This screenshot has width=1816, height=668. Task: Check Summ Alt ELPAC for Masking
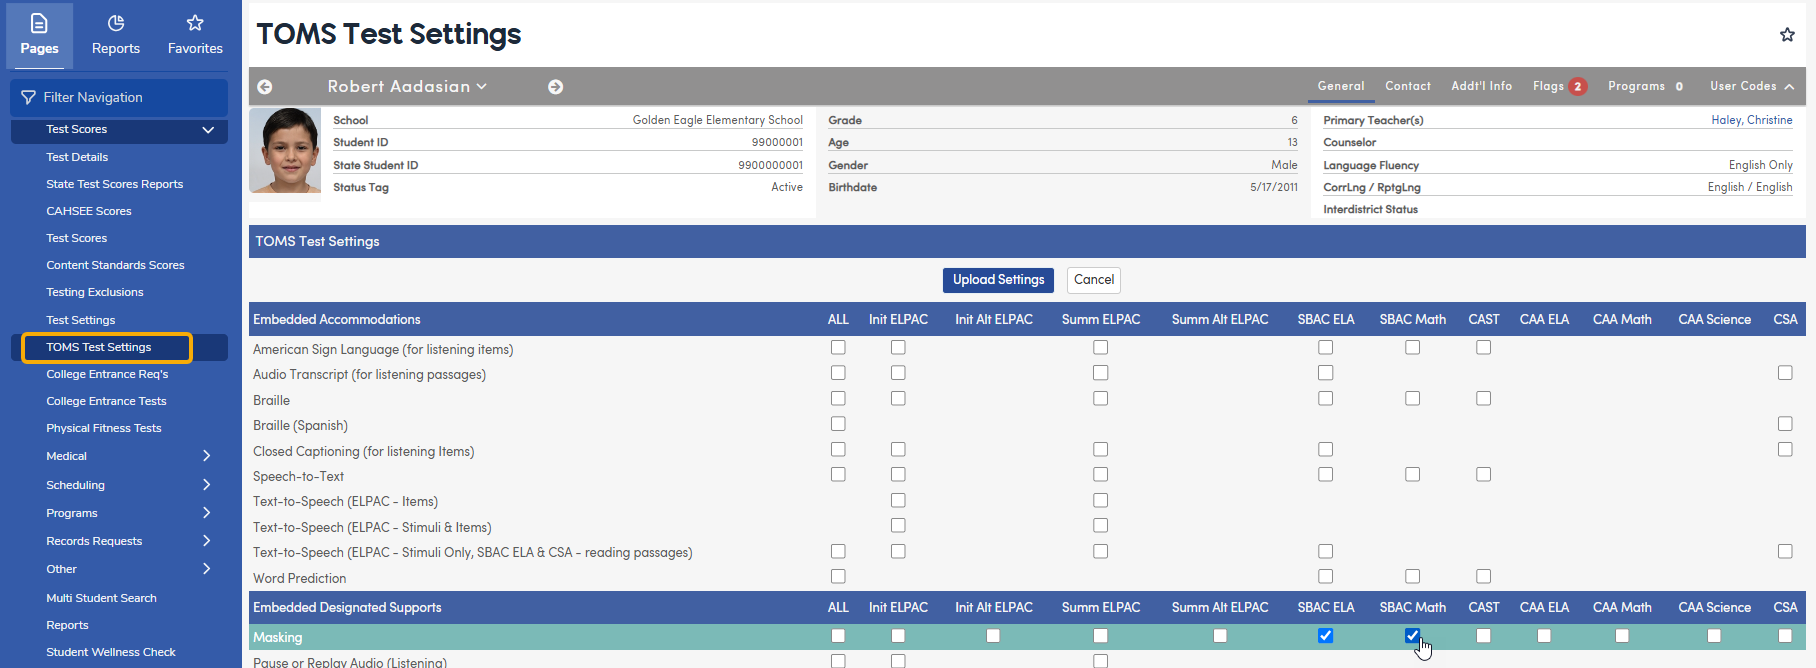[1220, 635]
